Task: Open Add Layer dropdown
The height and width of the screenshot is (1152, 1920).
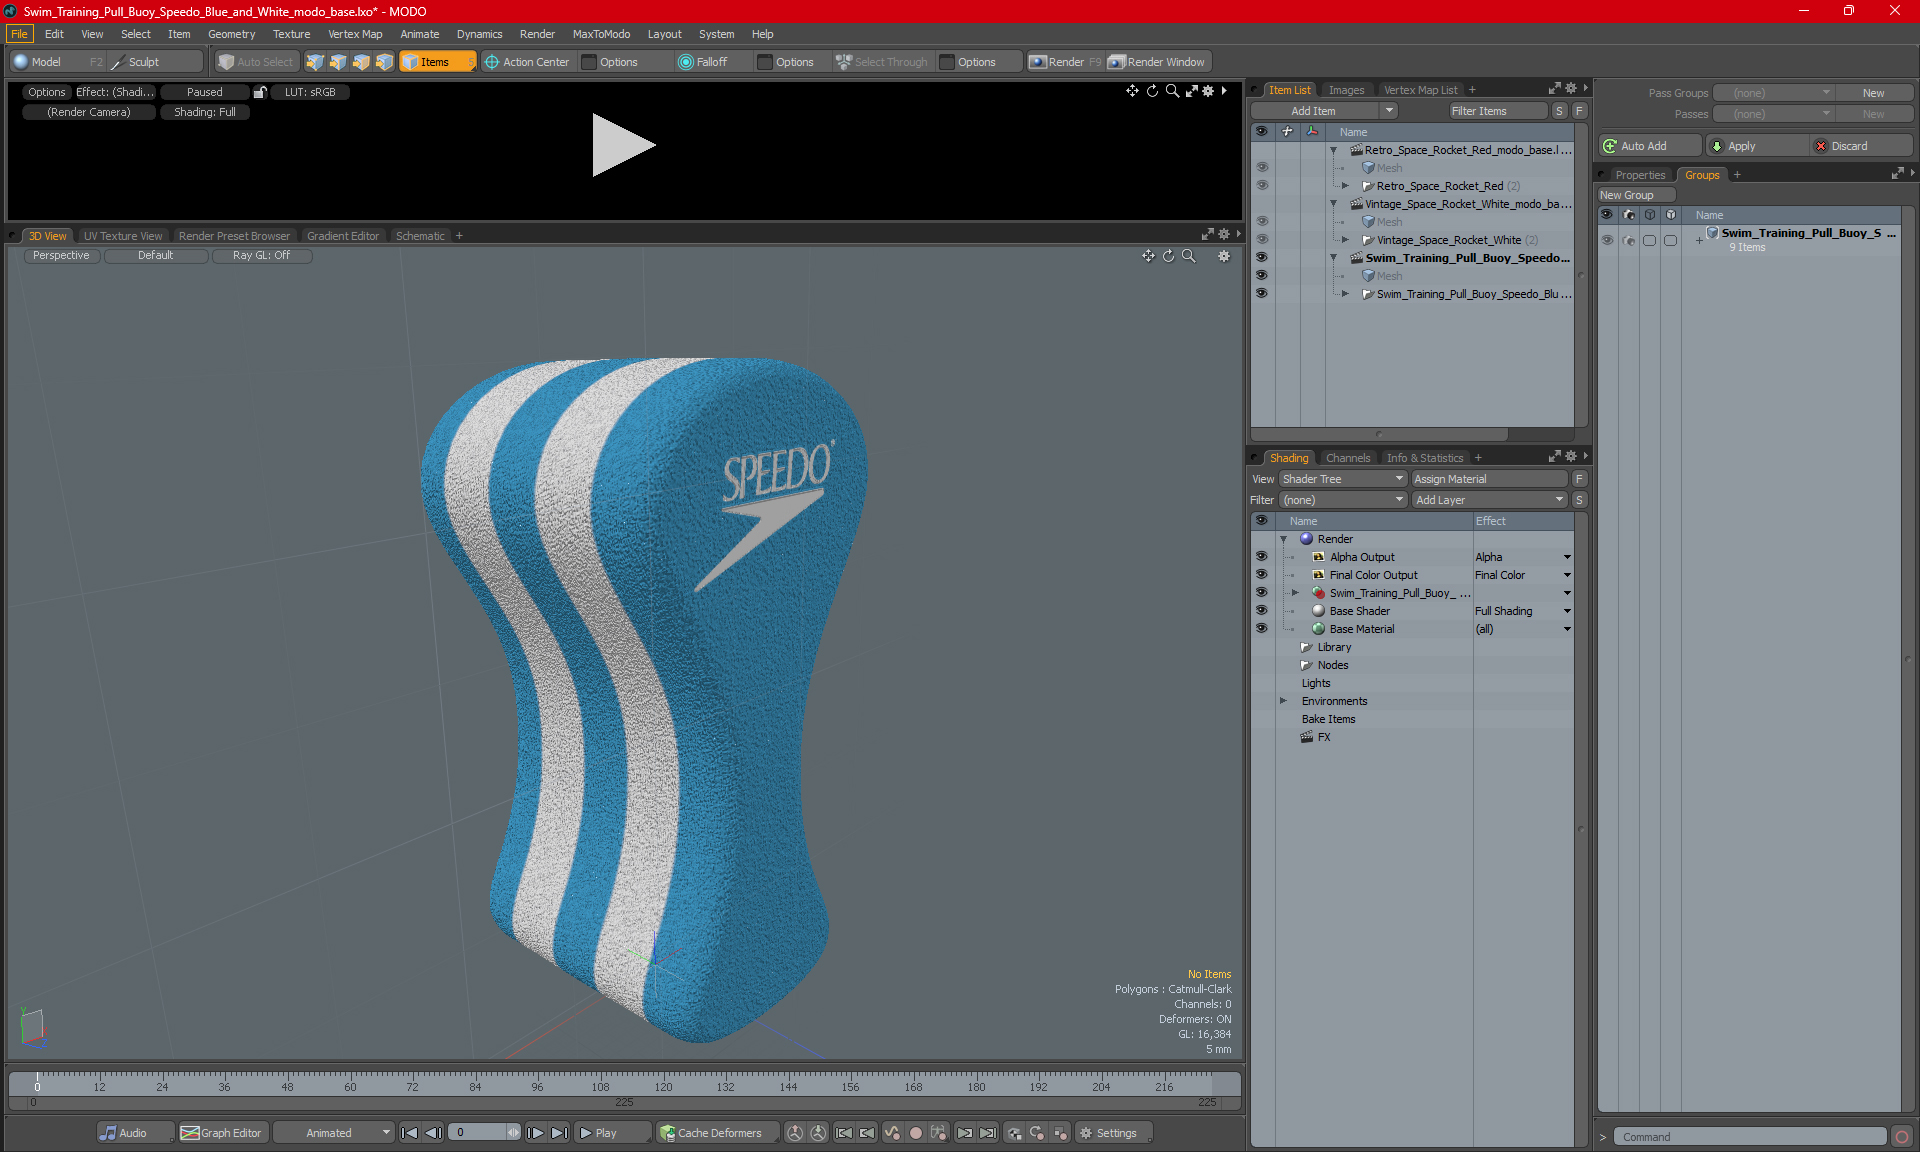Action: click(1489, 500)
